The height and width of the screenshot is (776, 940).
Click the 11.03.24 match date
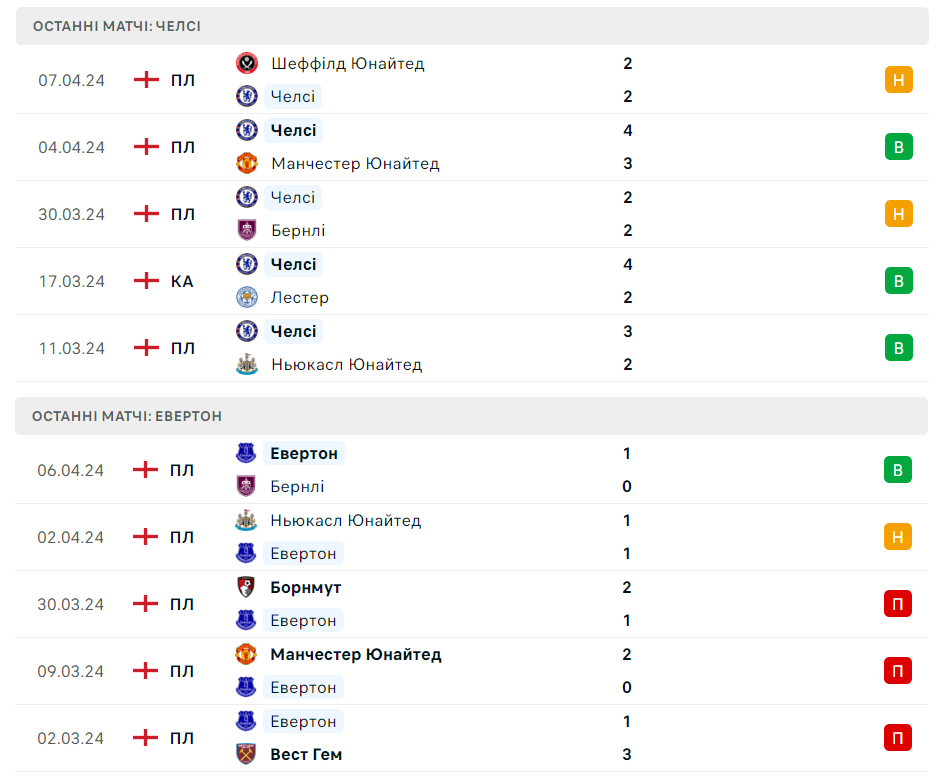pyautogui.click(x=72, y=348)
